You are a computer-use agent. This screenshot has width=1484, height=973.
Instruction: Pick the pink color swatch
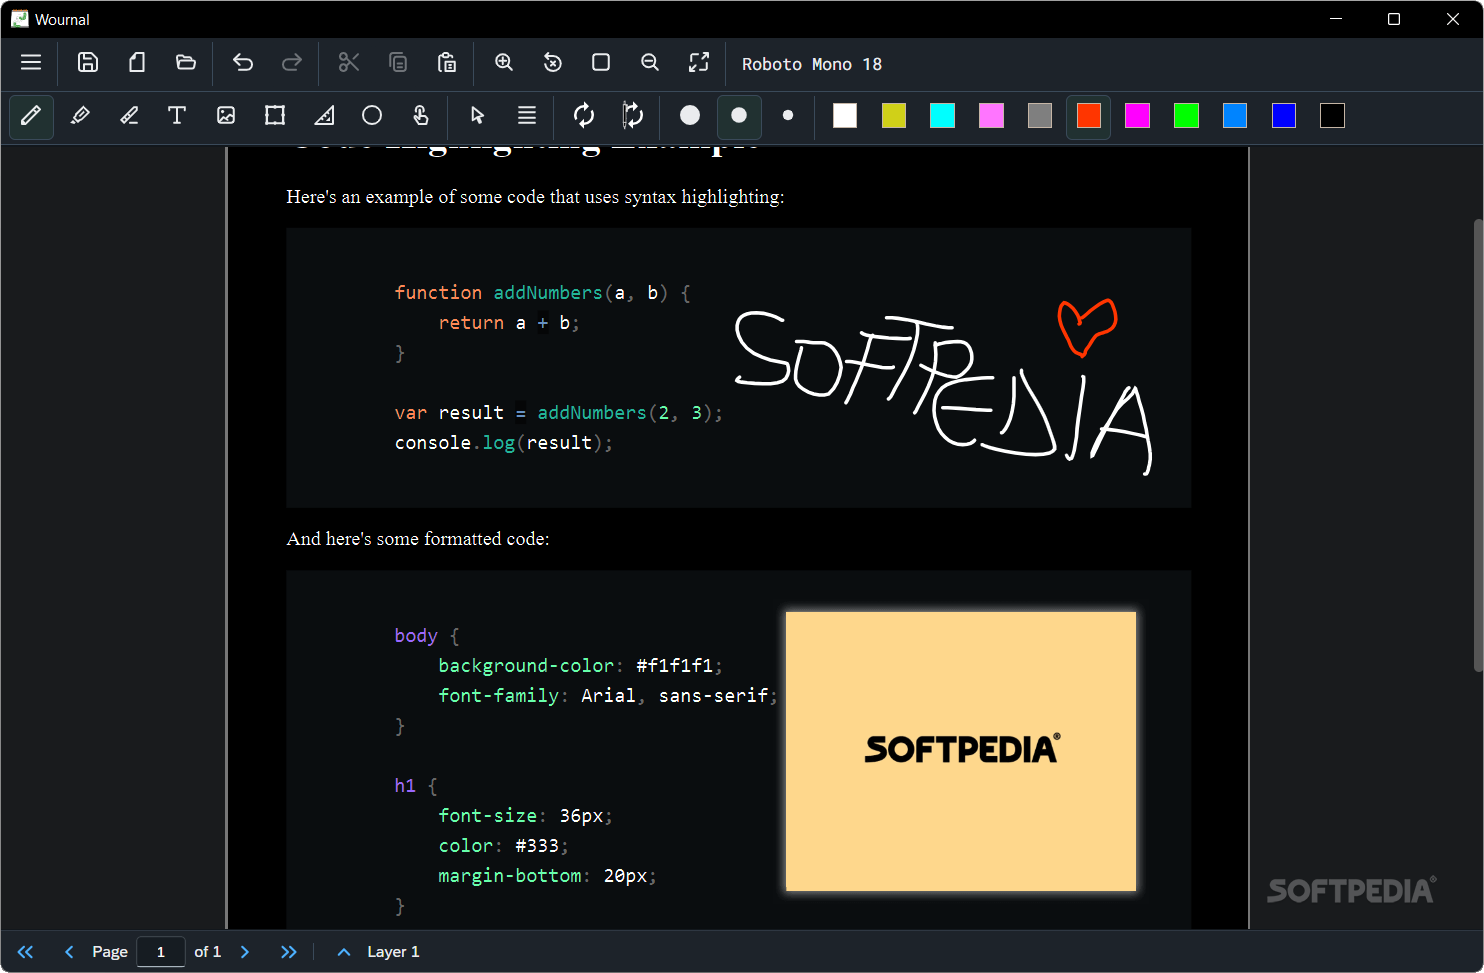(992, 116)
